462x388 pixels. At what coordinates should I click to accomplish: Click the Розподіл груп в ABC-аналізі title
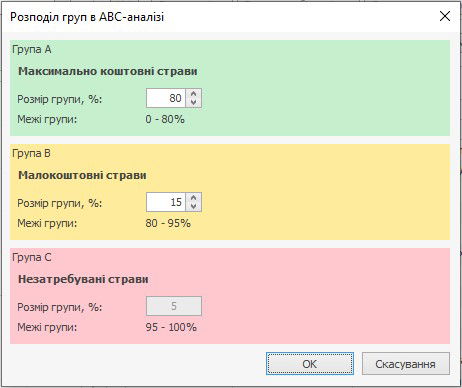(x=87, y=17)
